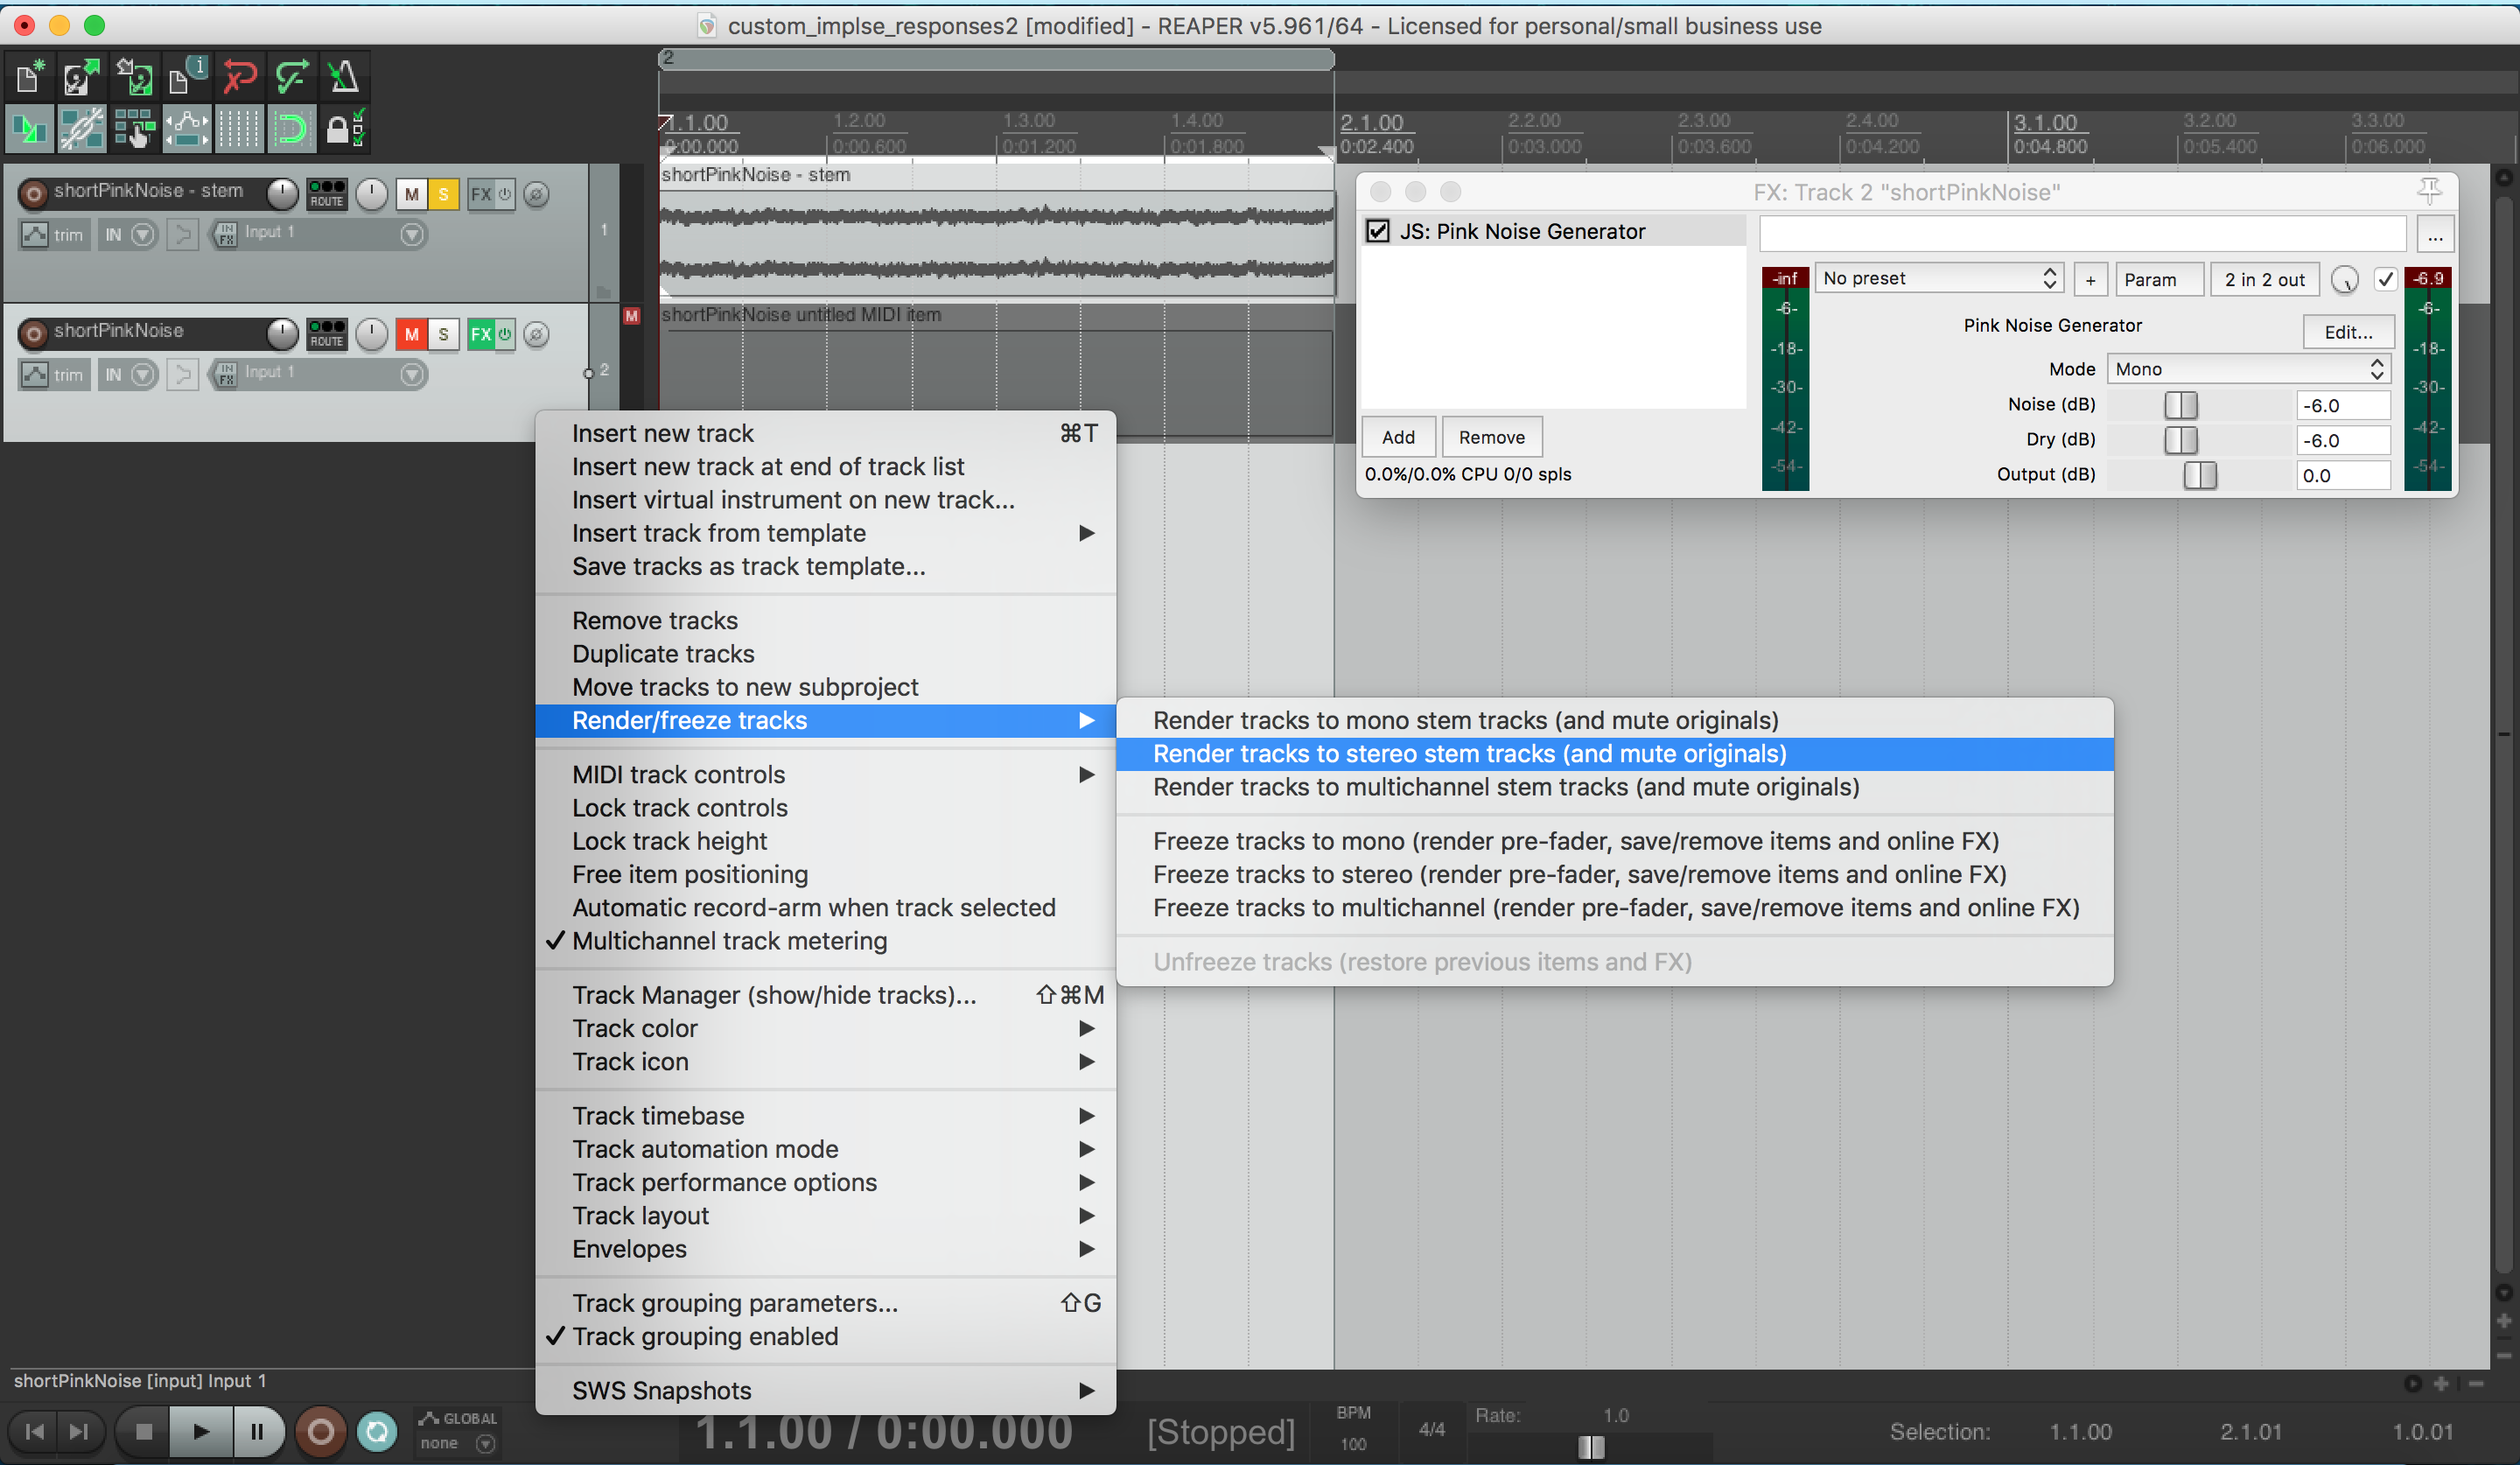Click the Save project toolbar icon

click(x=134, y=77)
